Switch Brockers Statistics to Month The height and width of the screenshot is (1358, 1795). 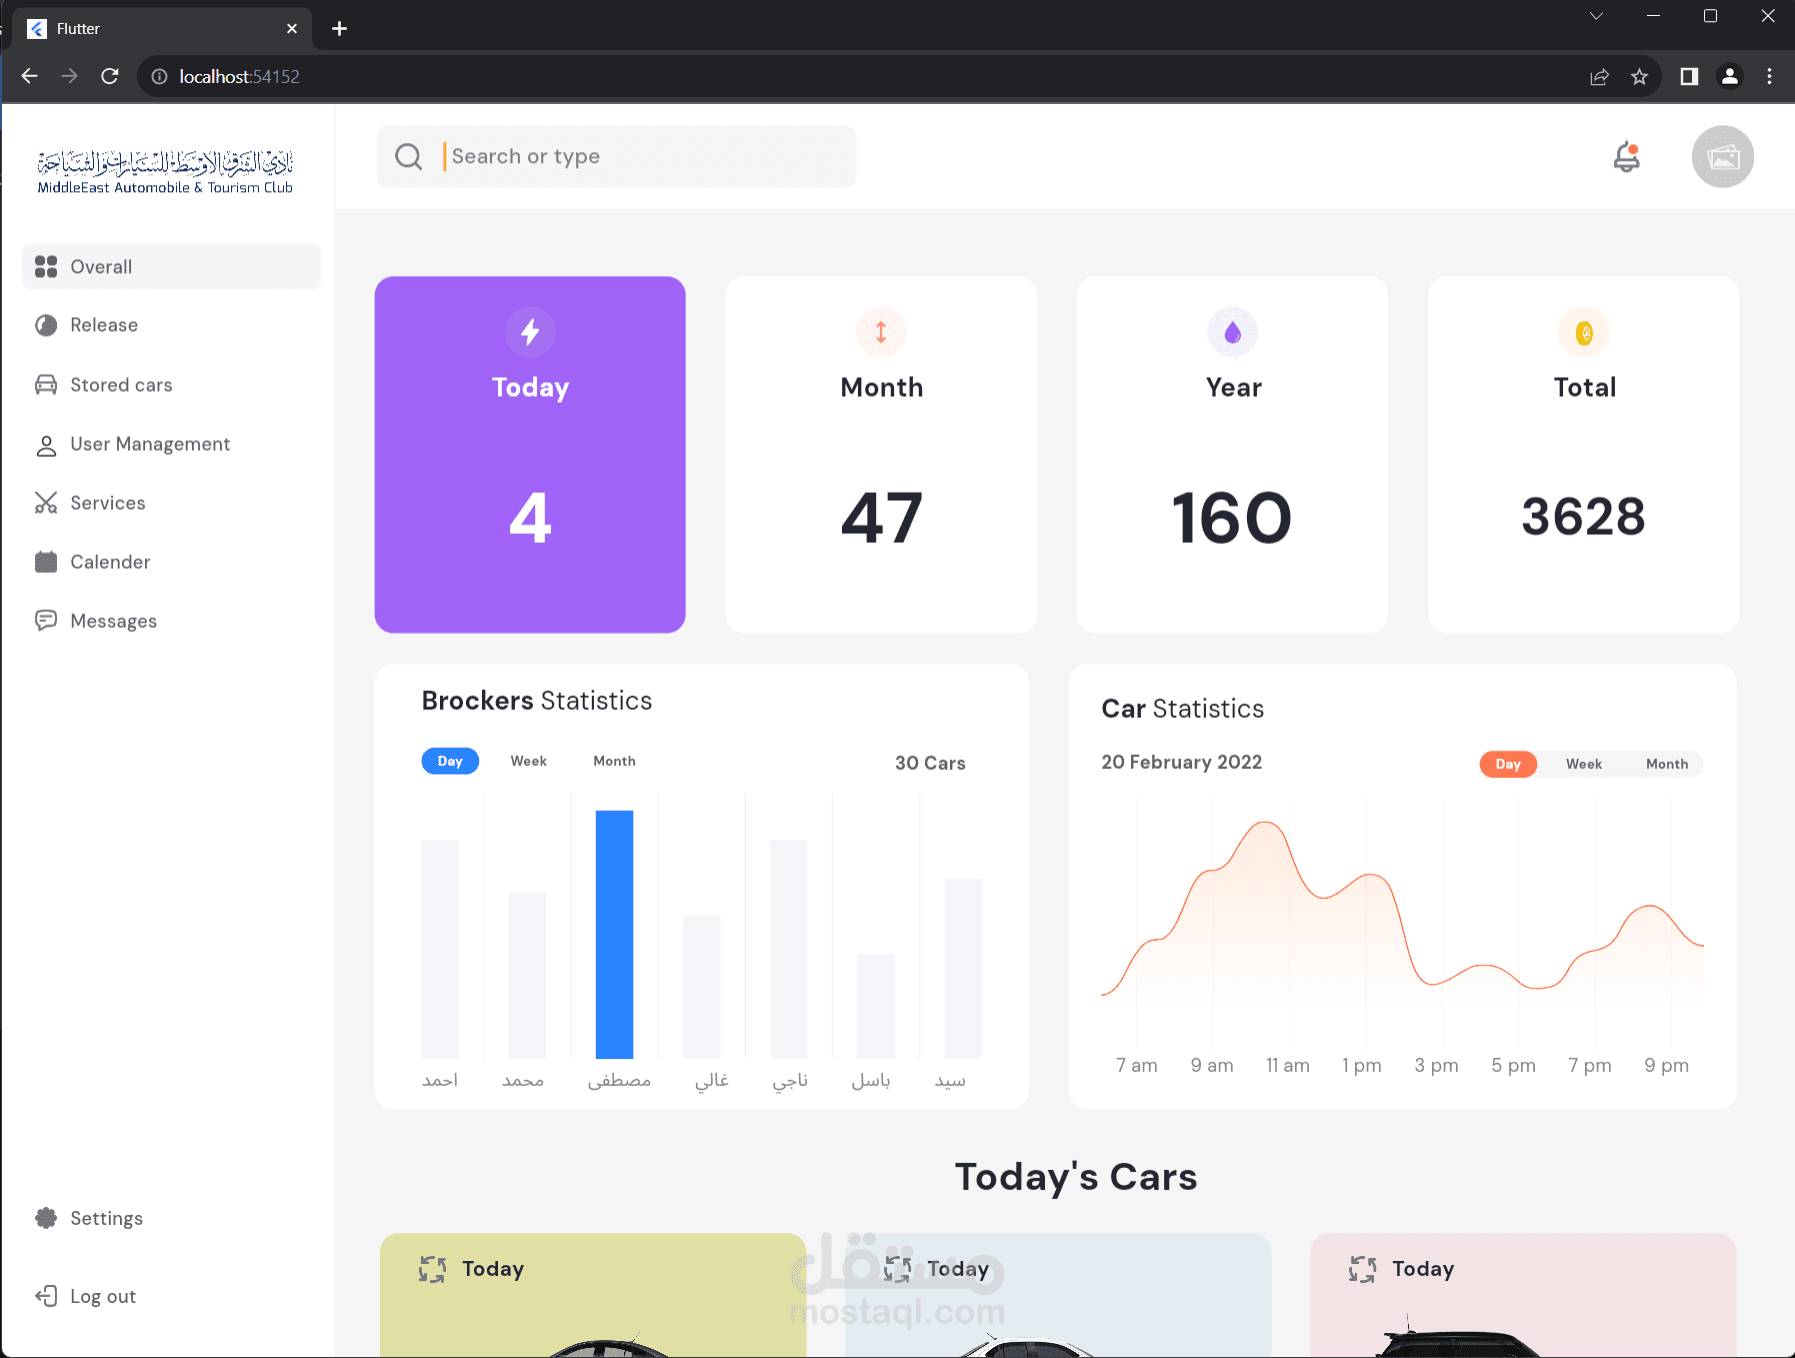click(614, 761)
